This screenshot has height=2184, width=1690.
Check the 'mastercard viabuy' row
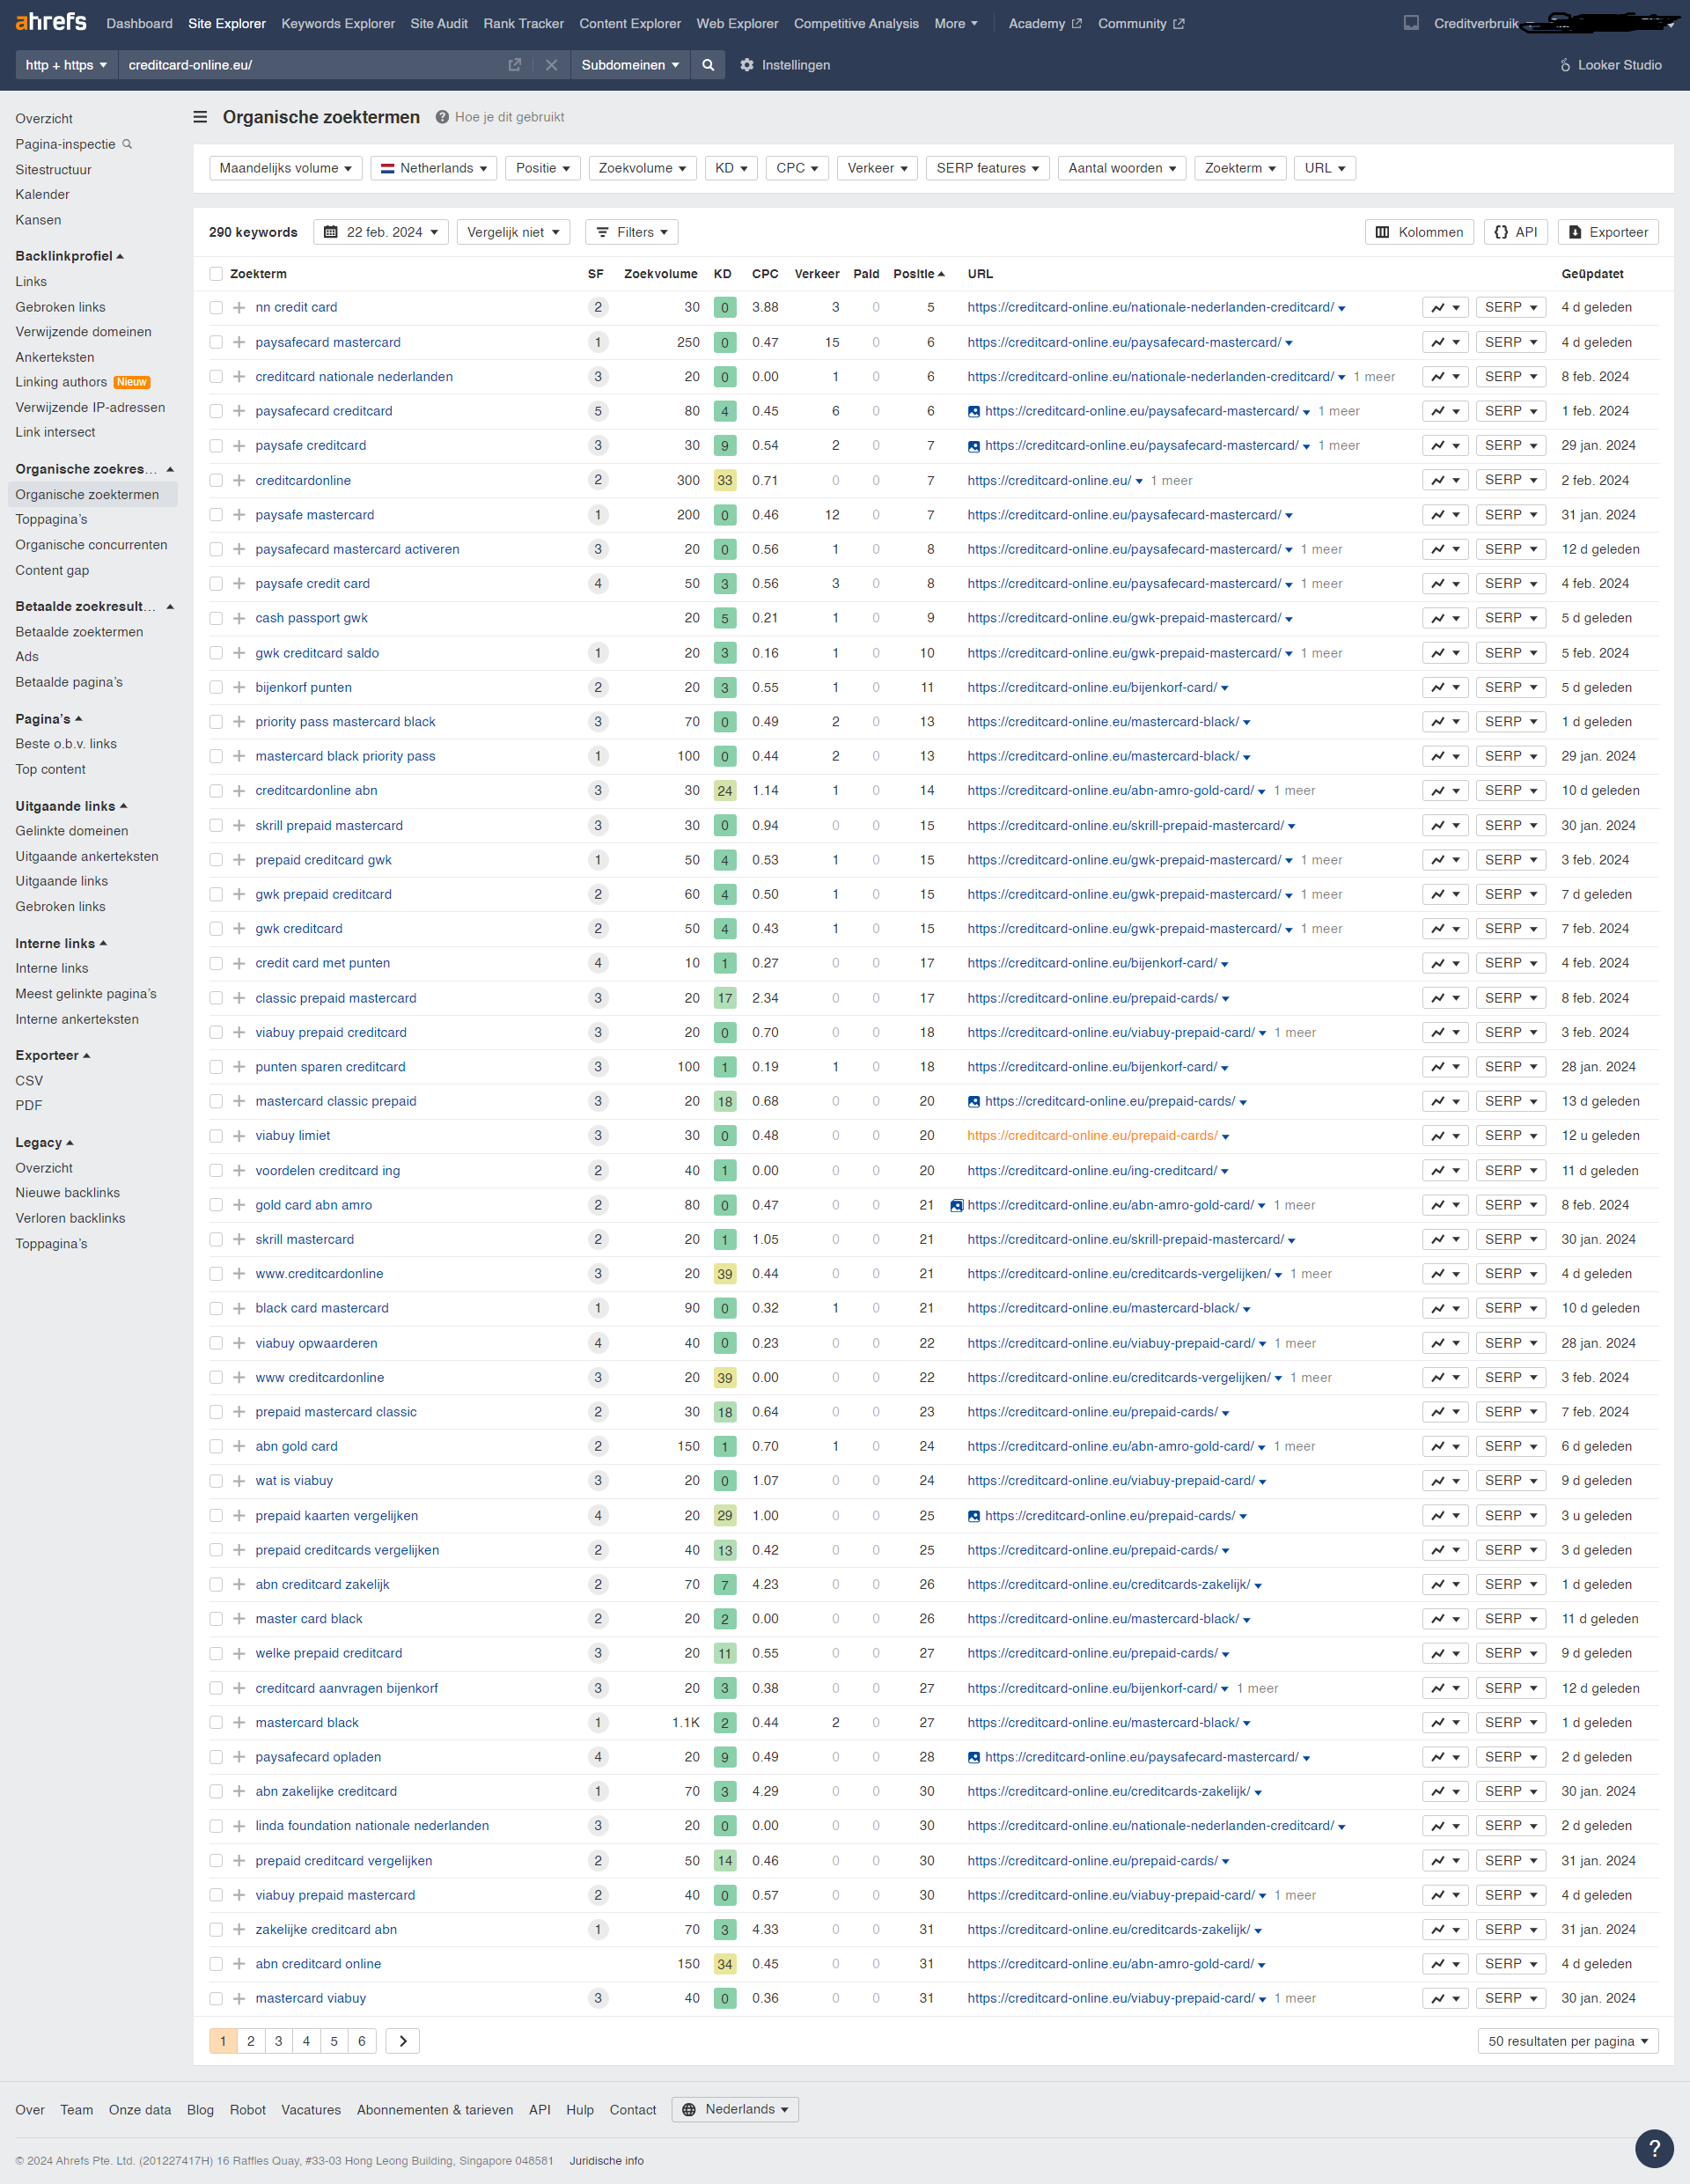[x=216, y=1998]
